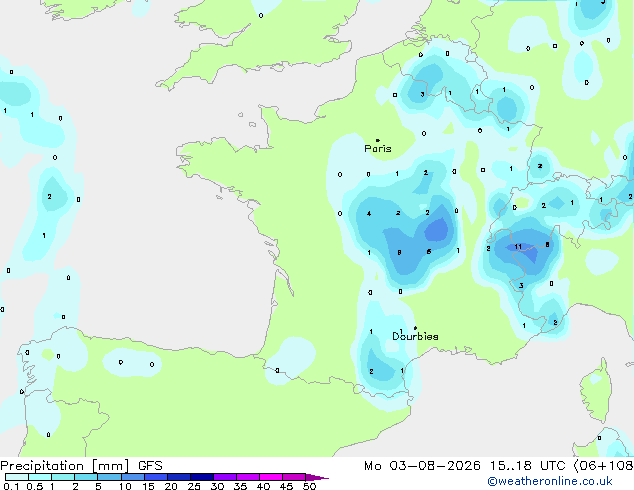Viewport: 634px width, 490px height.
Task: Click the '25' legend scale label
Action: [194, 486]
